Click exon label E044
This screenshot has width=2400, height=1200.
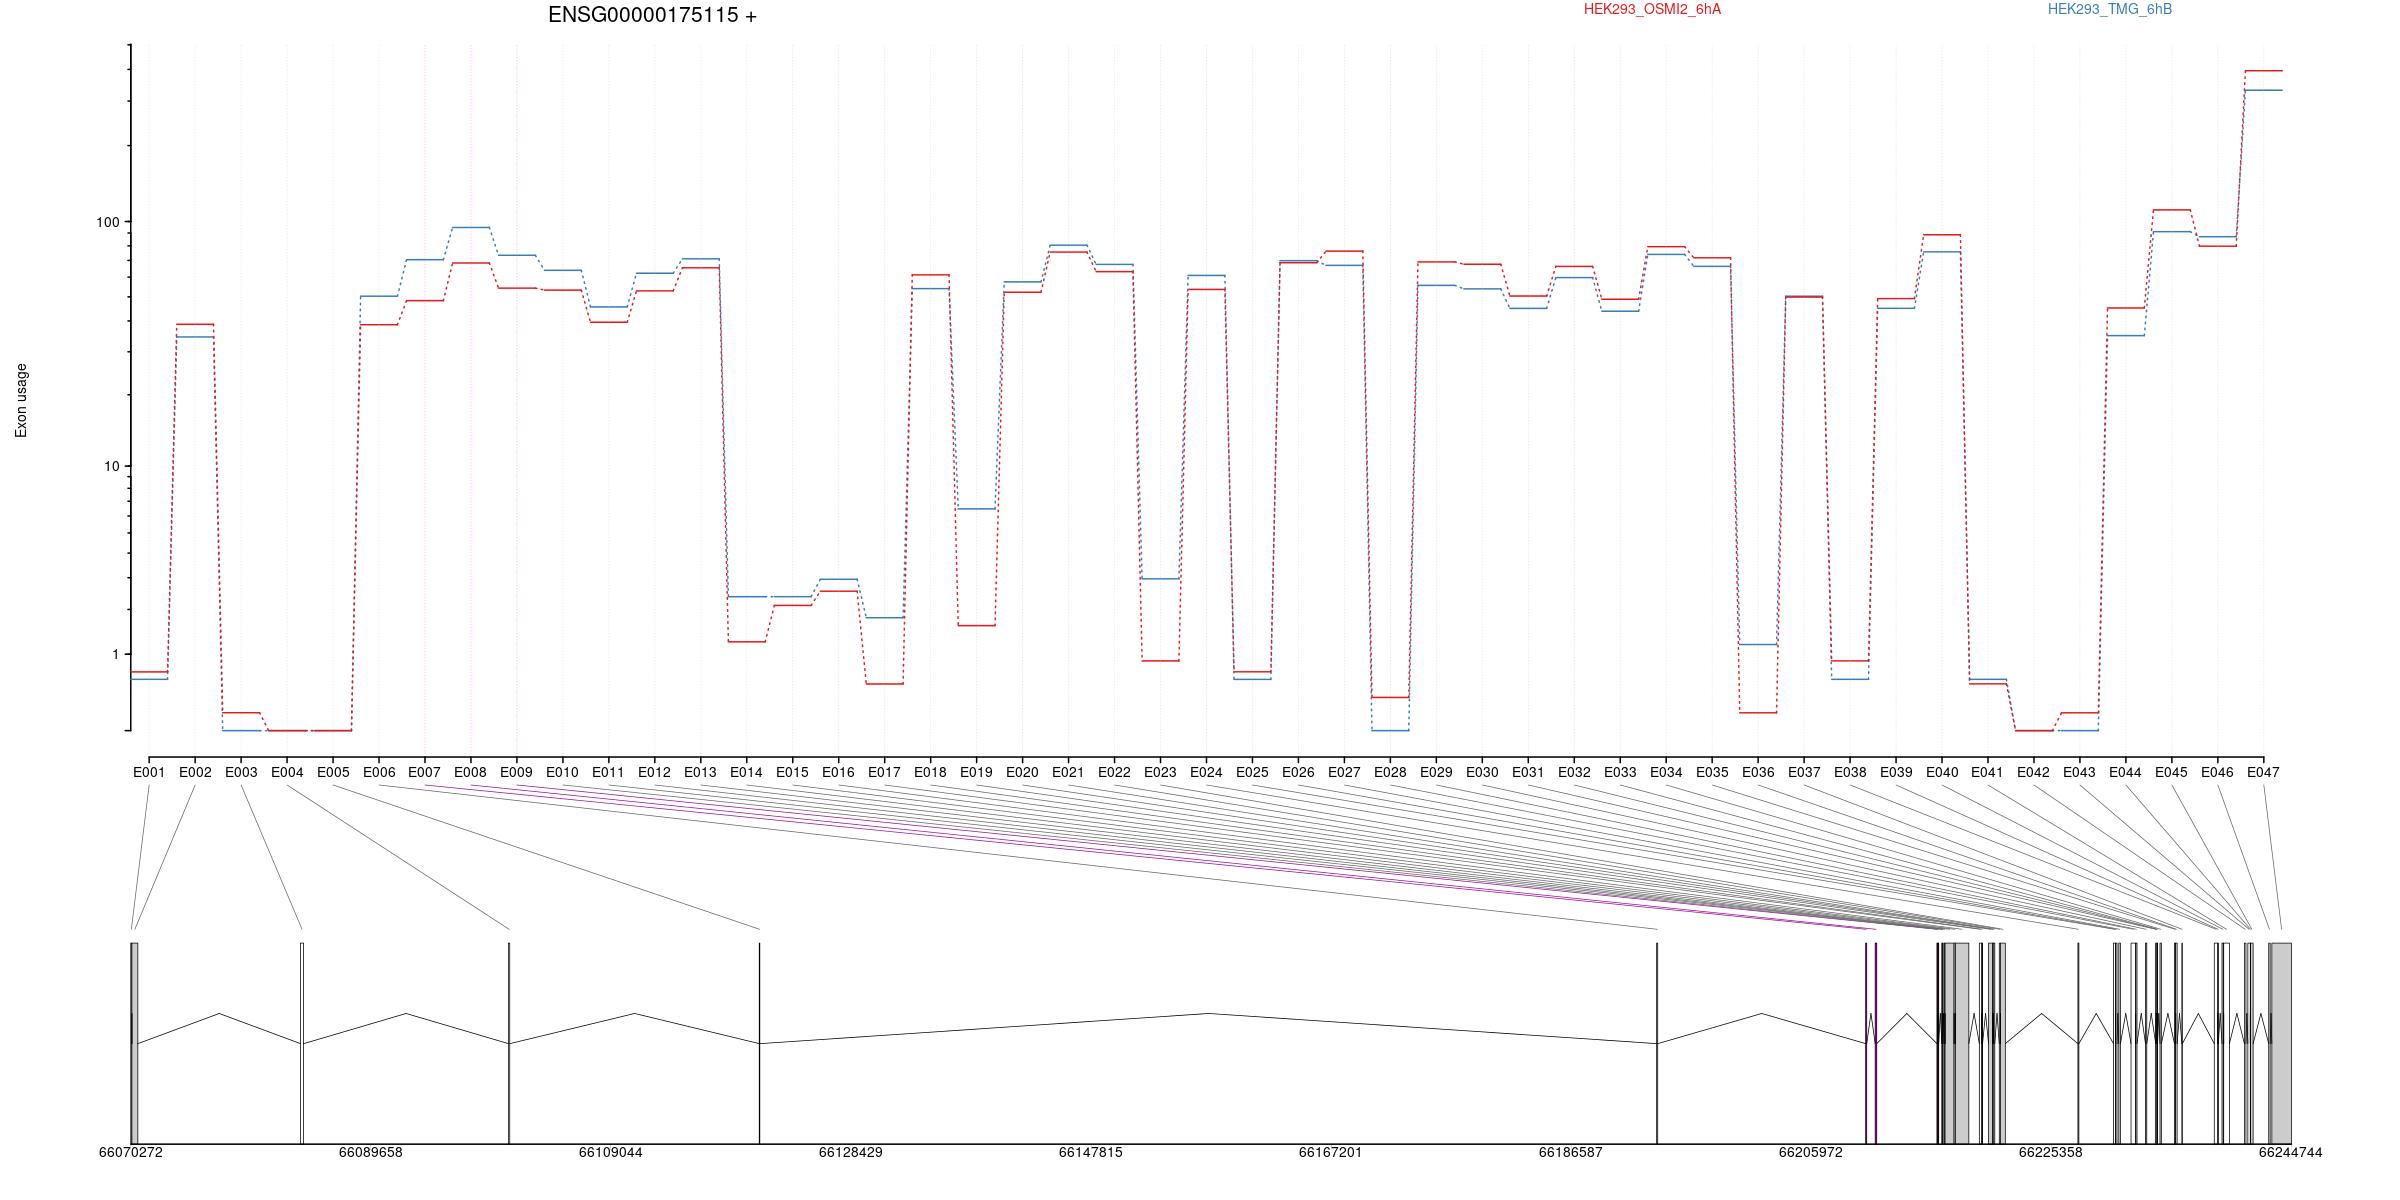point(2127,772)
